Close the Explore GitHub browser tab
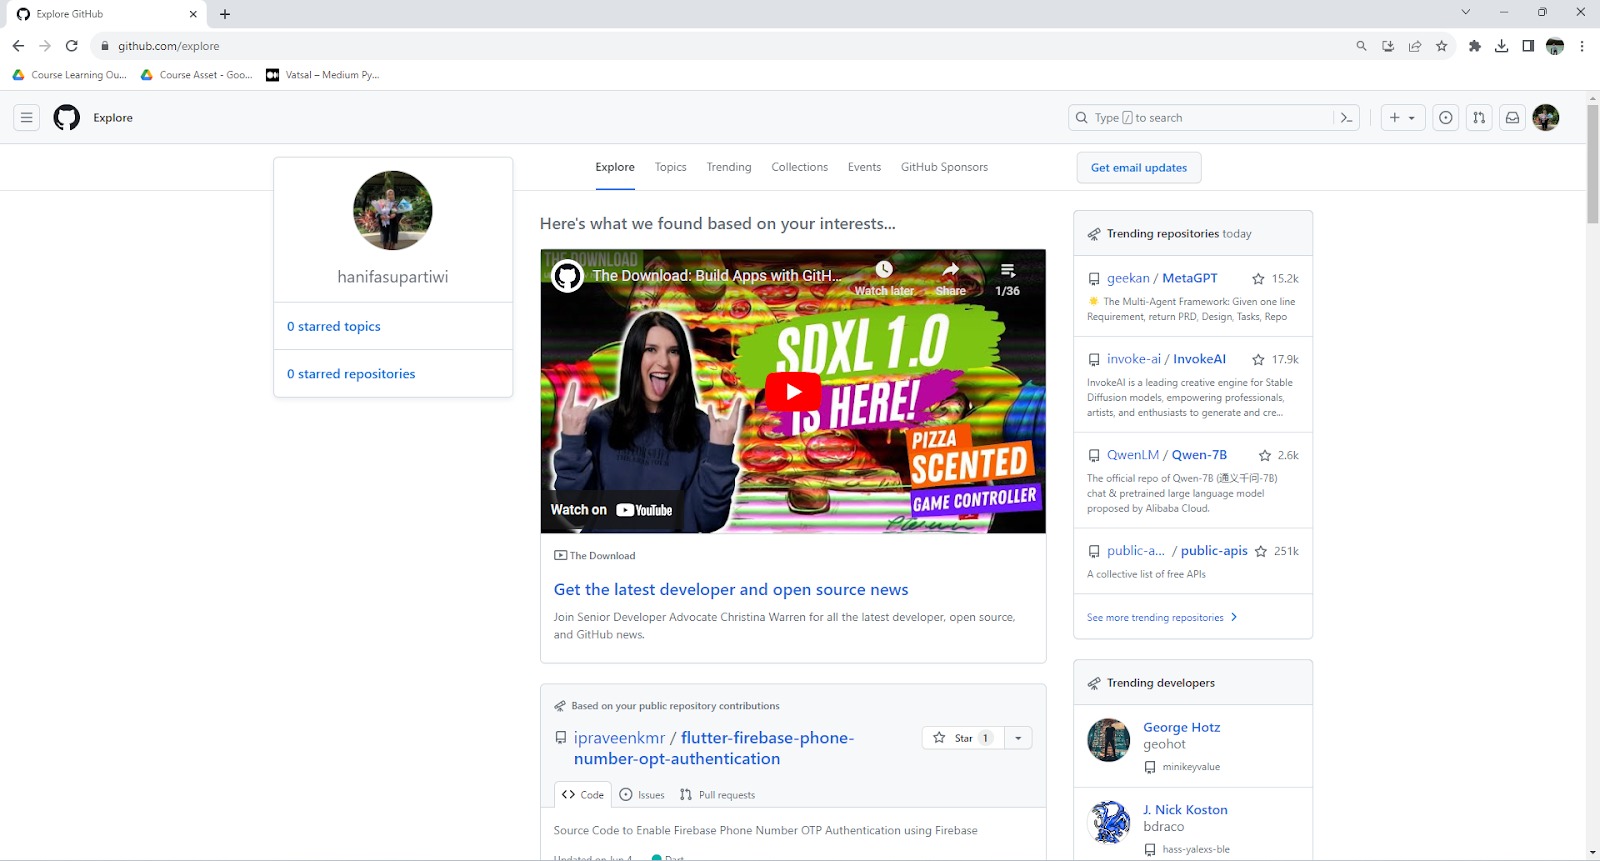The width and height of the screenshot is (1600, 861). (x=193, y=14)
